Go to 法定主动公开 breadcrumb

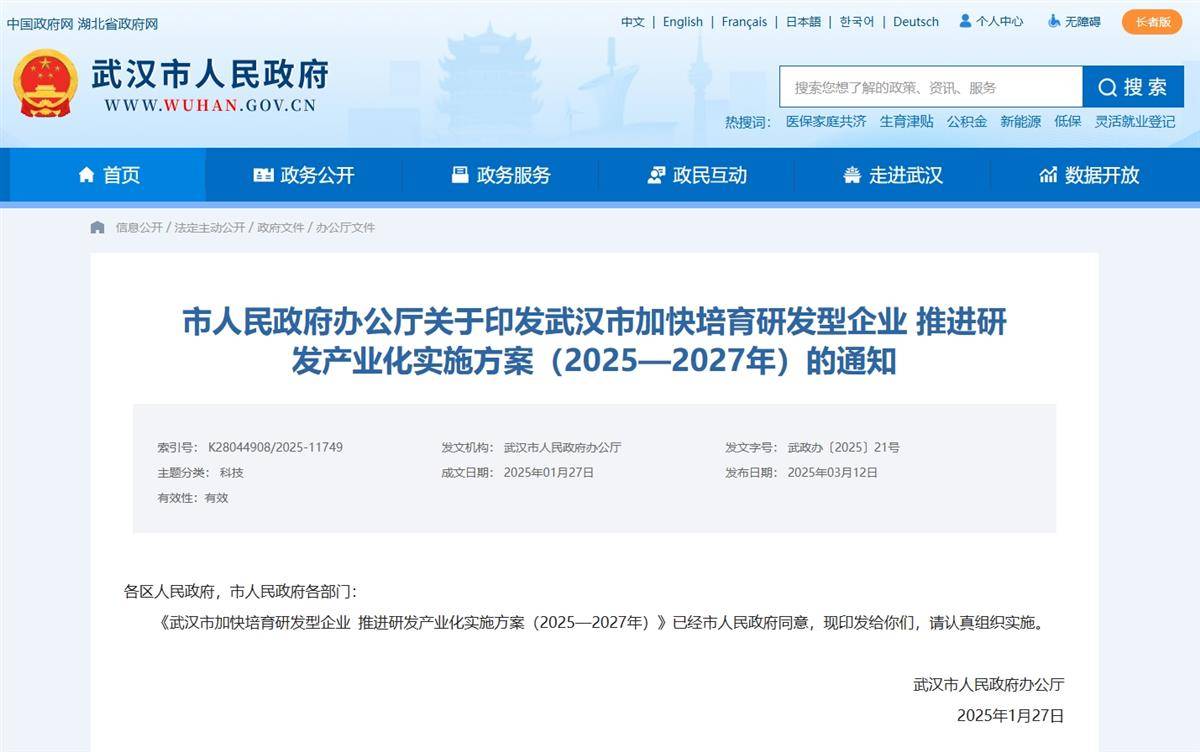coord(209,227)
